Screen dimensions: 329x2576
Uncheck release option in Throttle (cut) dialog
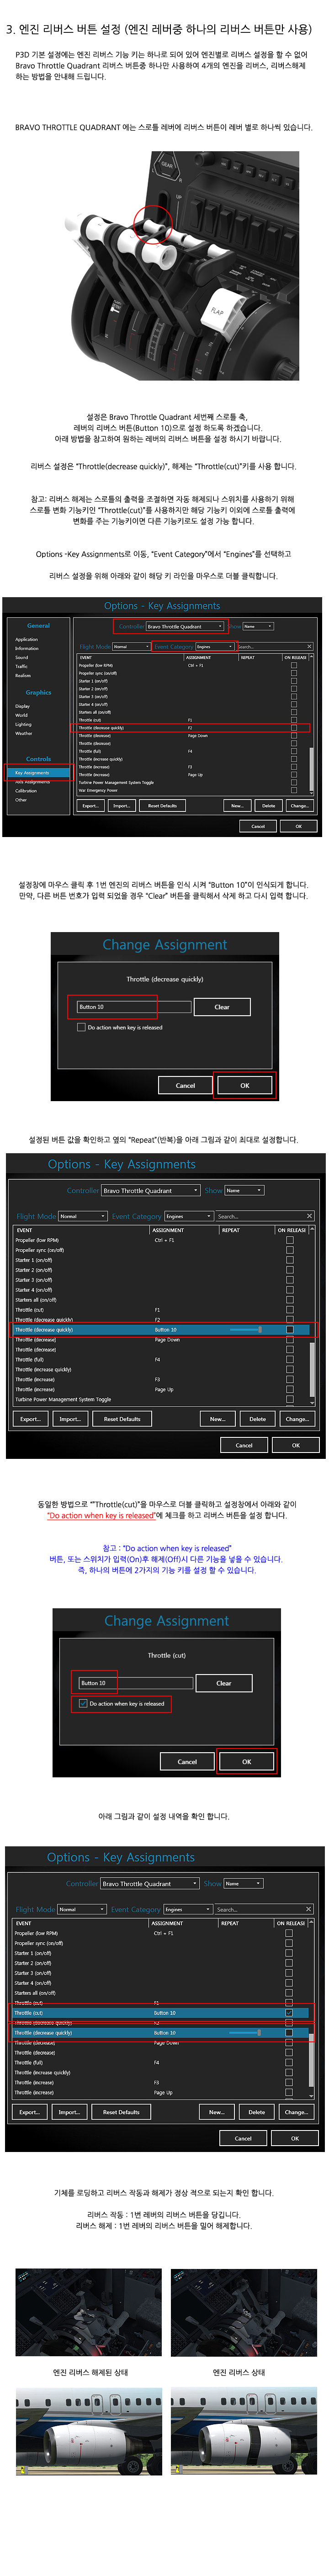83,1703
